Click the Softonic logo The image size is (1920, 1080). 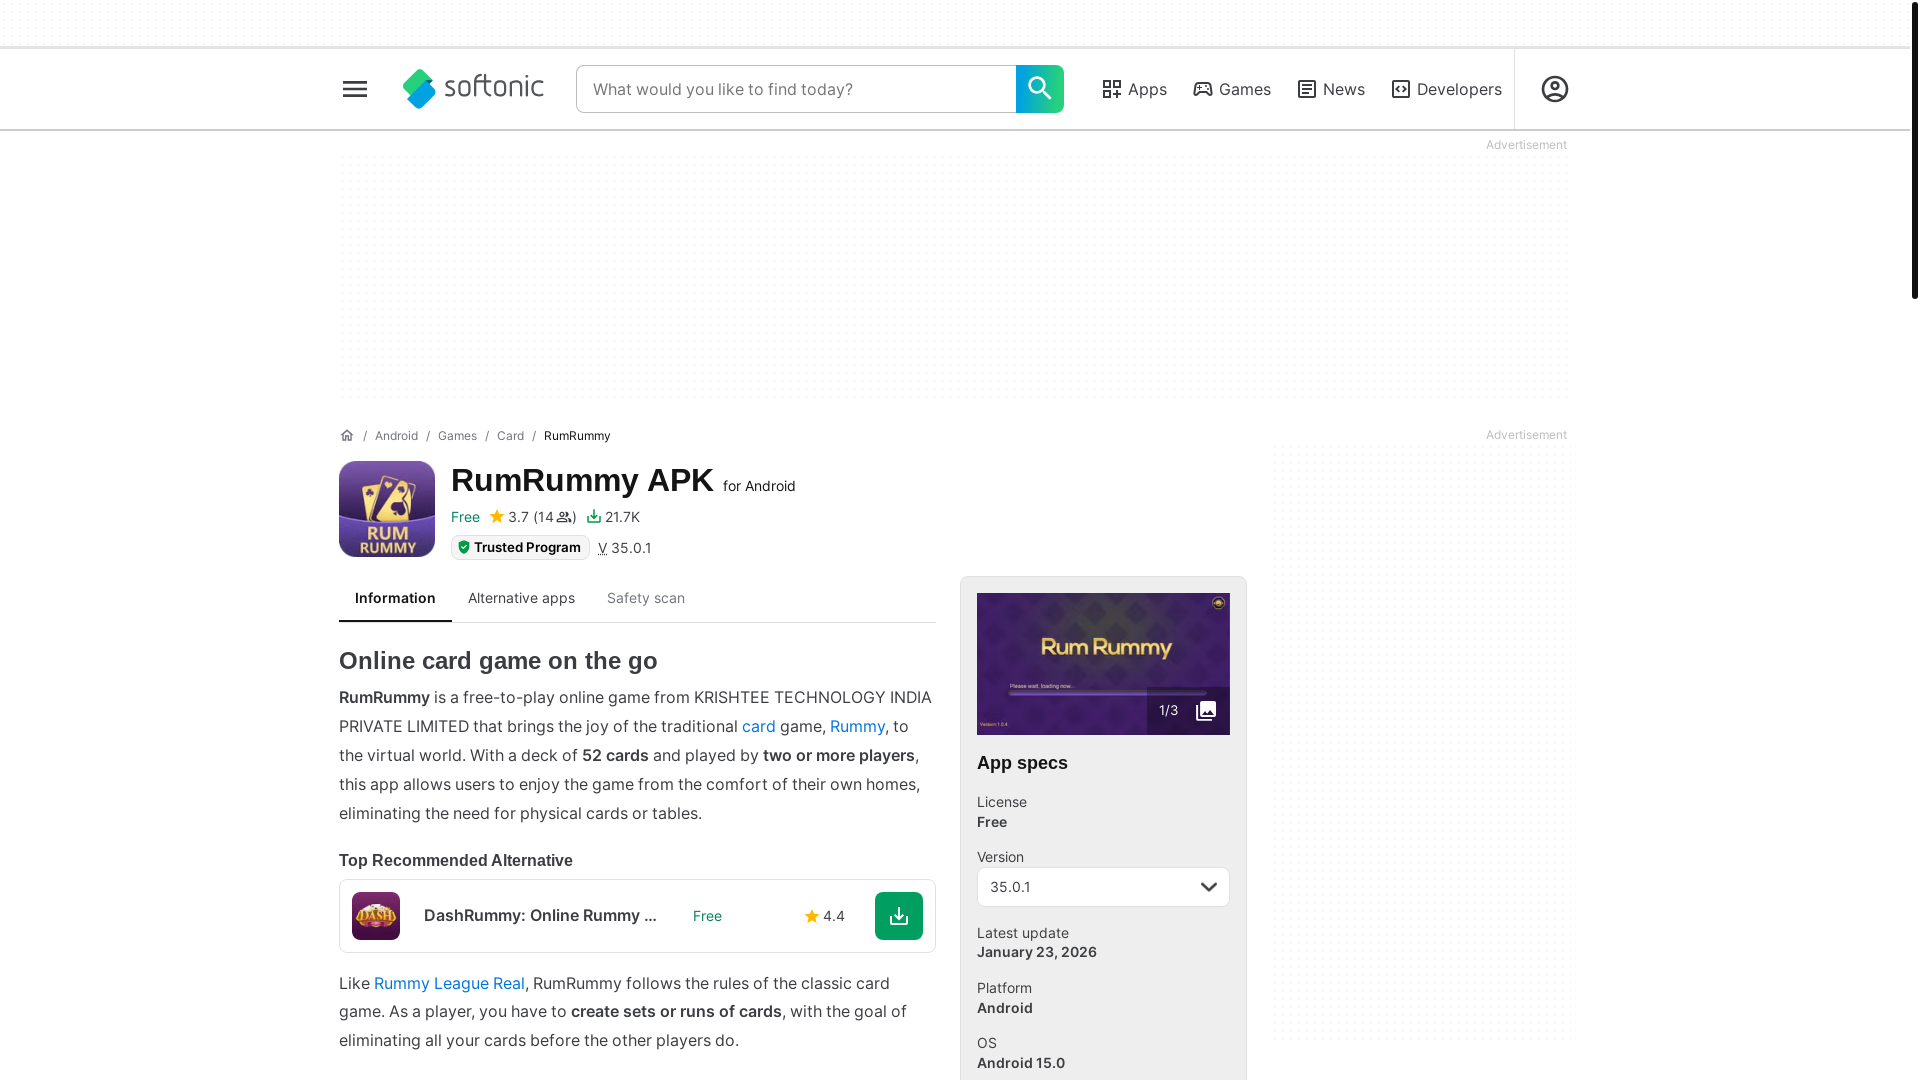(x=473, y=89)
